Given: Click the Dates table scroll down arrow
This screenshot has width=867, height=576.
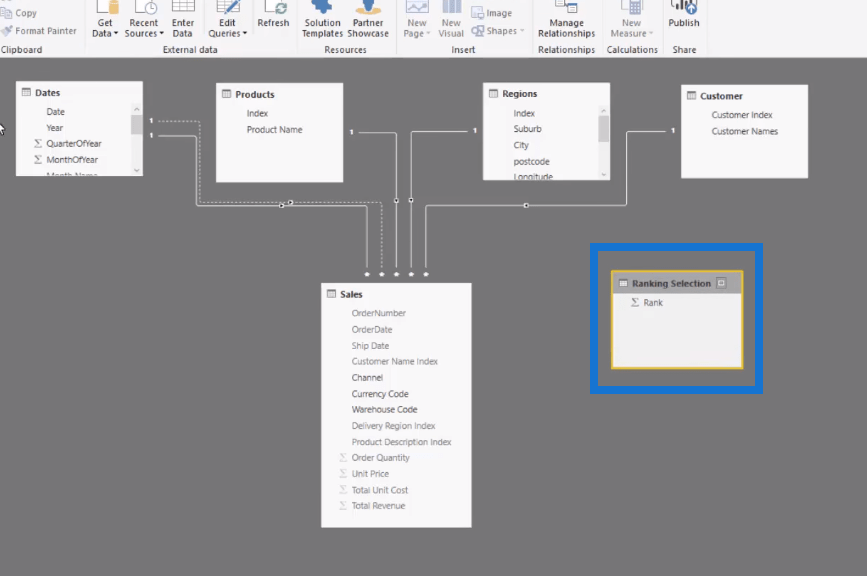Looking at the screenshot, I should coord(137,171).
